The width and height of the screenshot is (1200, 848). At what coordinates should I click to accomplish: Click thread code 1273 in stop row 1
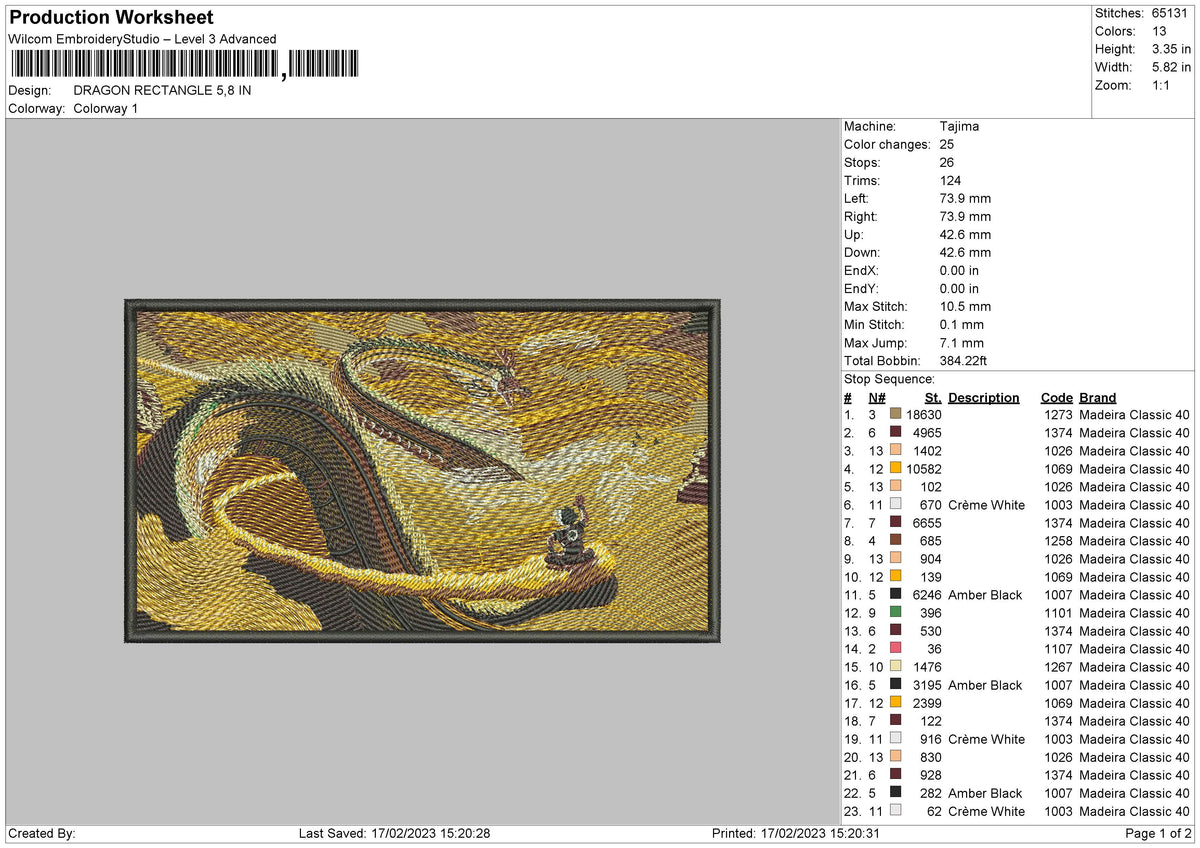(1058, 414)
